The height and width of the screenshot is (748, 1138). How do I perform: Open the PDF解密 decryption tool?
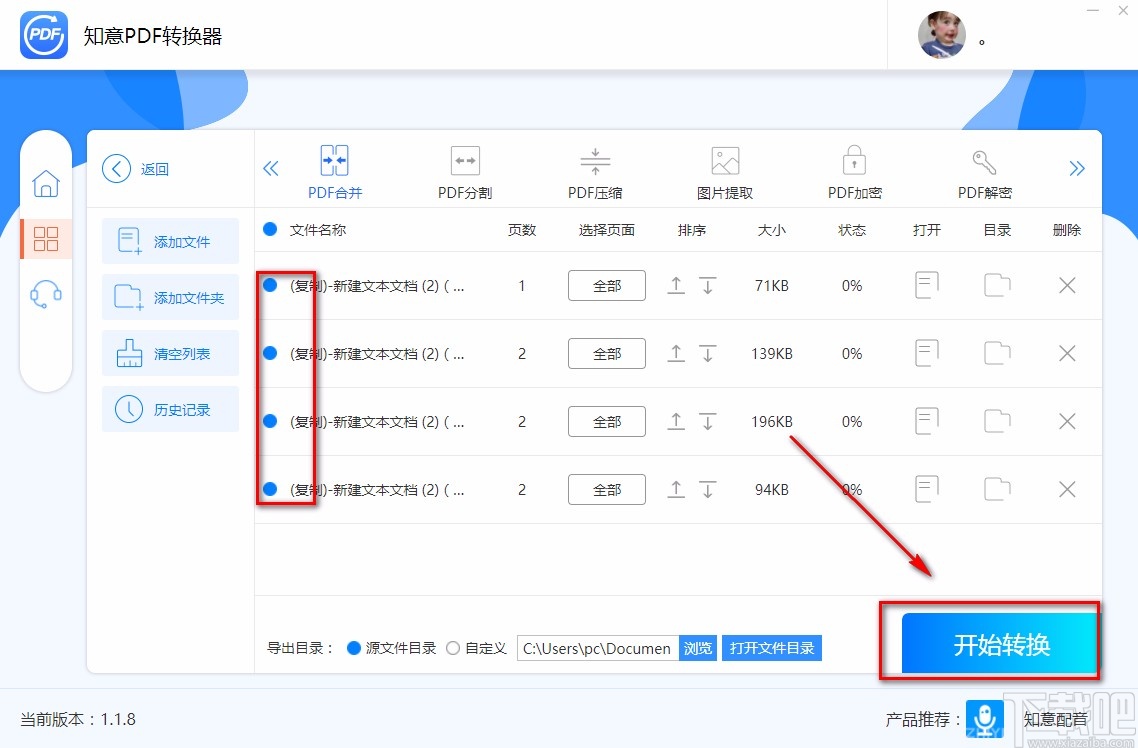point(984,170)
